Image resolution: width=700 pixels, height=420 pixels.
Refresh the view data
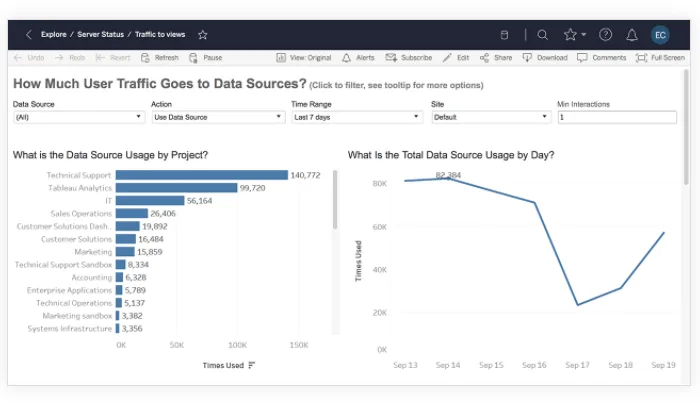pos(160,58)
